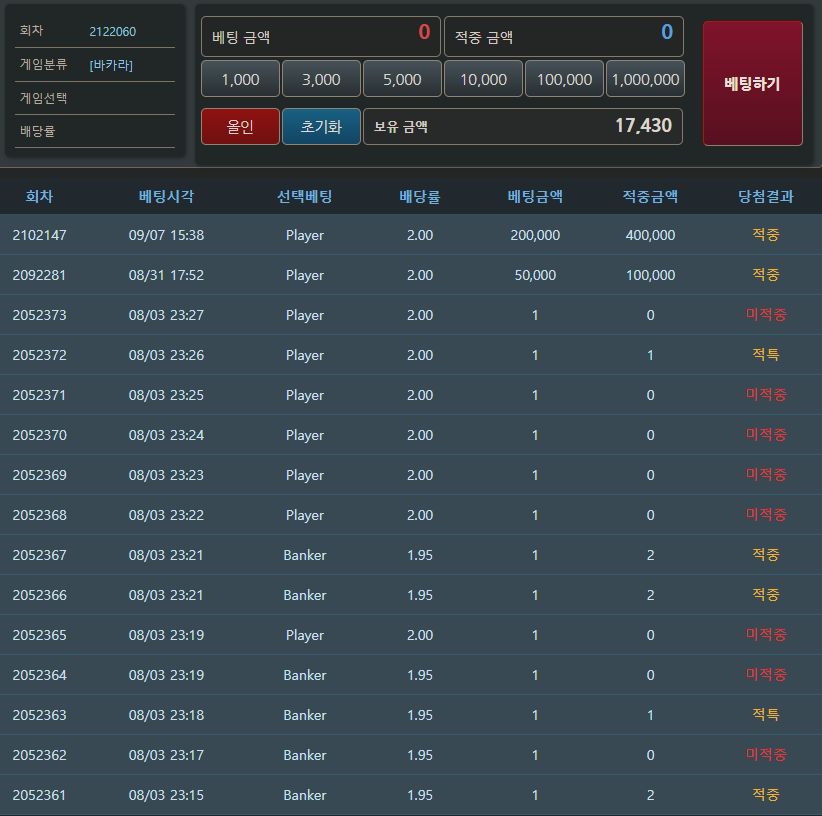Add 3,000 to the bet amount
822x816 pixels.
click(321, 79)
